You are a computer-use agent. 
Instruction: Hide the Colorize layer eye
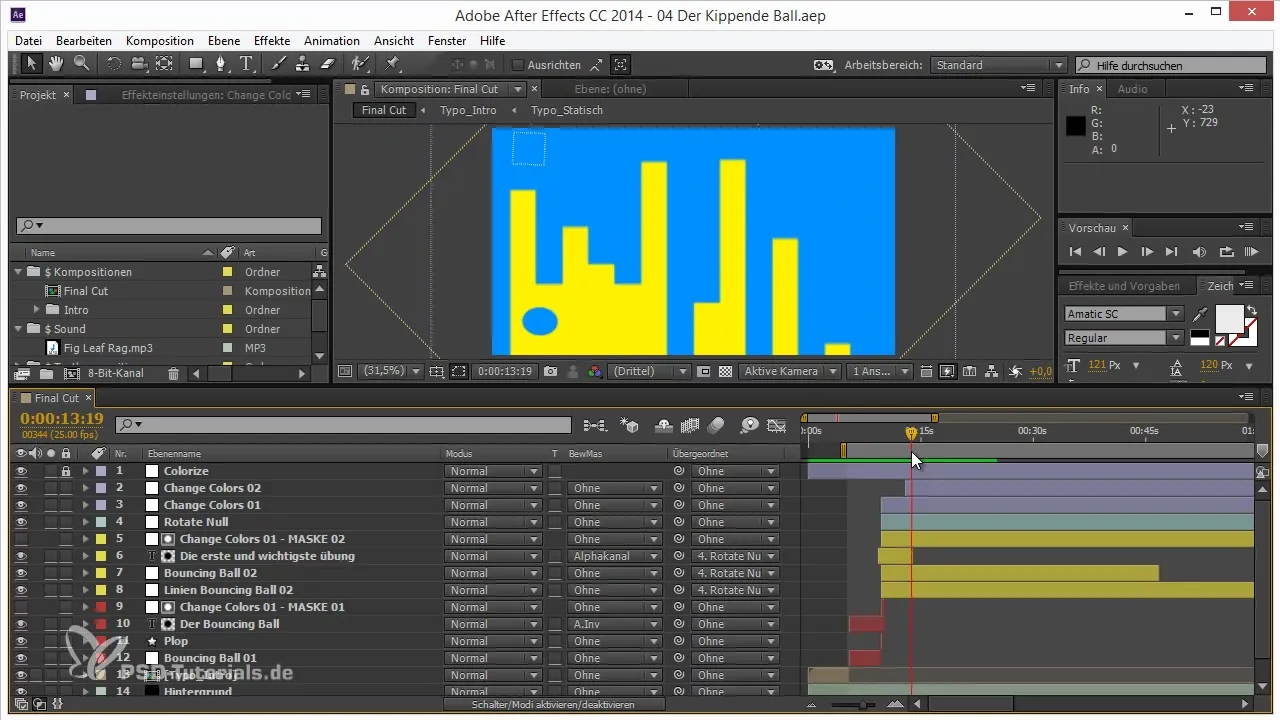click(x=20, y=471)
